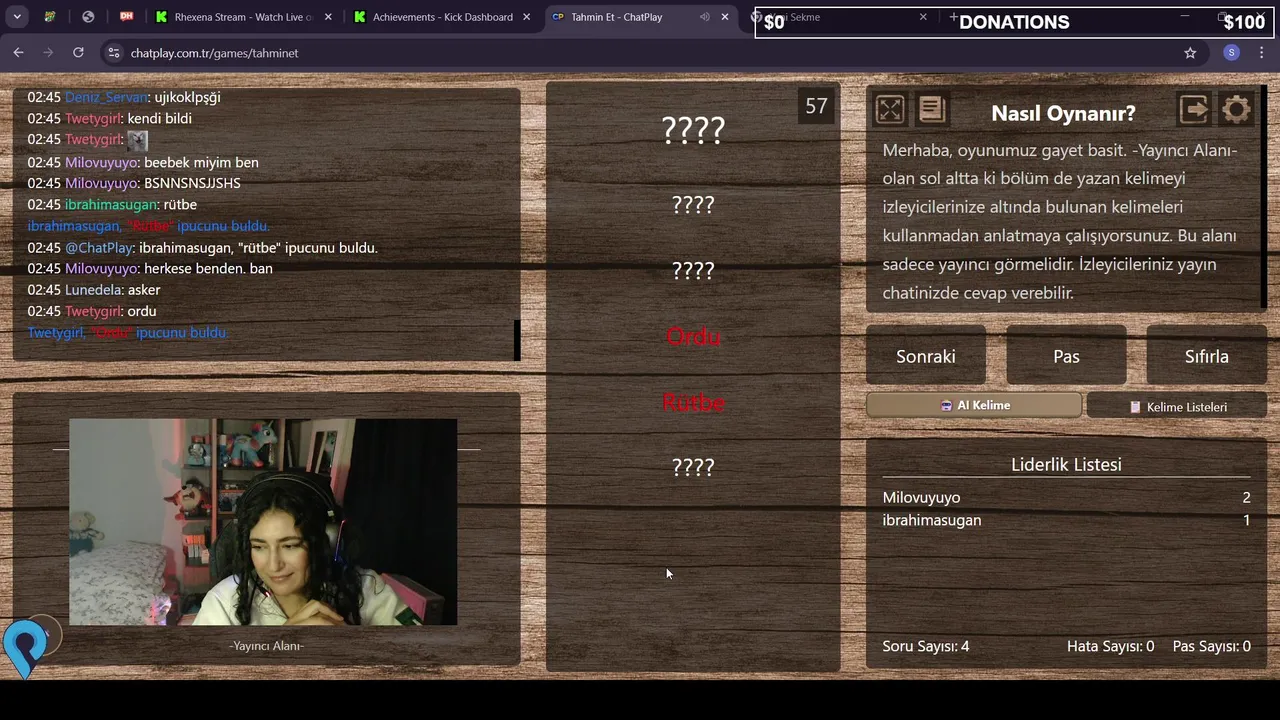Reload the page with refresh icon
This screenshot has width=1280, height=720.
click(x=78, y=53)
